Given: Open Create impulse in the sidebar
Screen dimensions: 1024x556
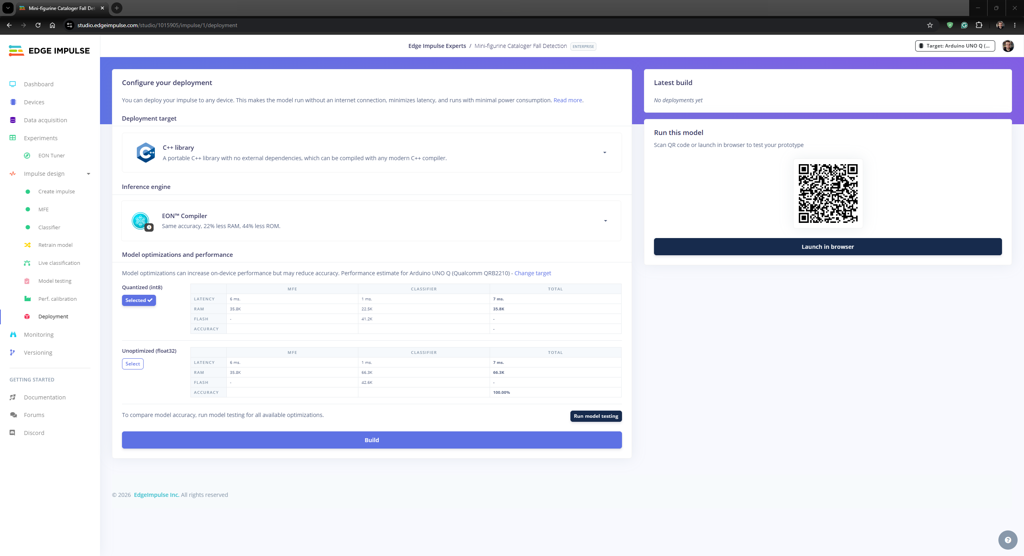Looking at the screenshot, I should [56, 191].
